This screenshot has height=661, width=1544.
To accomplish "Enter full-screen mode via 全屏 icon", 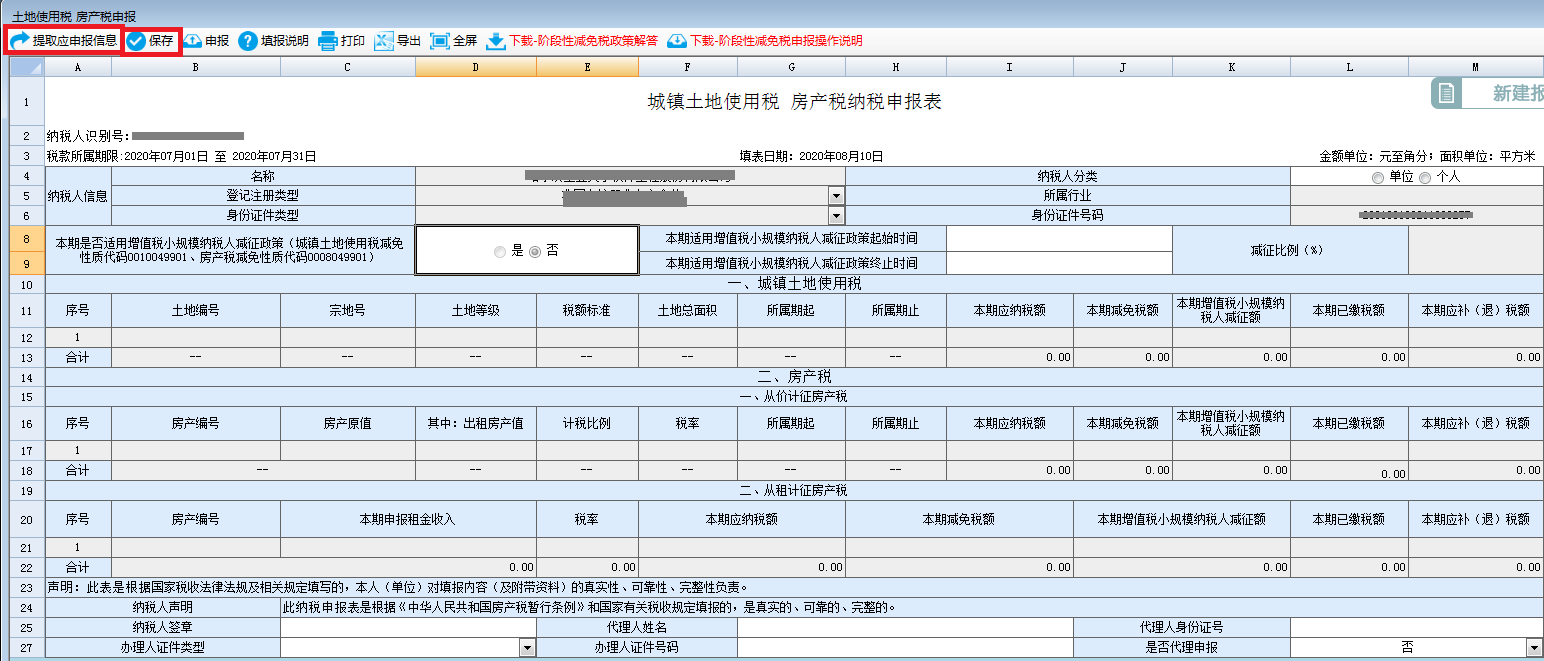I will tap(440, 41).
